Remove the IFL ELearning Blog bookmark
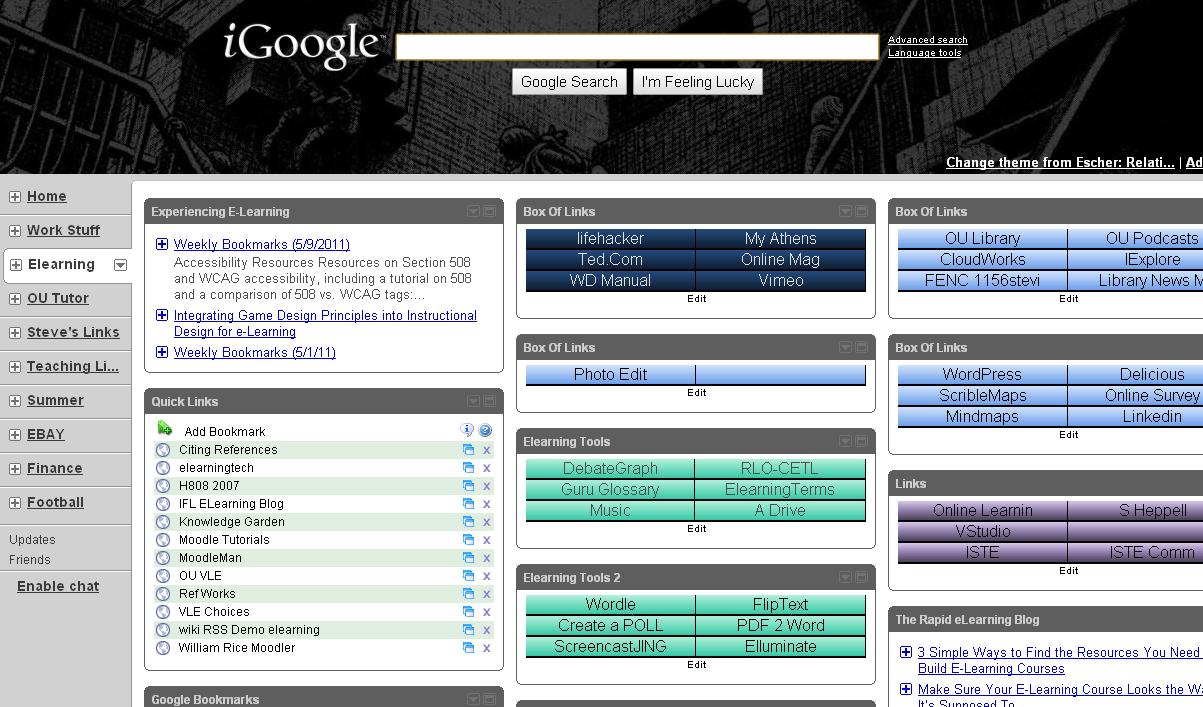1203x707 pixels. click(x=487, y=504)
